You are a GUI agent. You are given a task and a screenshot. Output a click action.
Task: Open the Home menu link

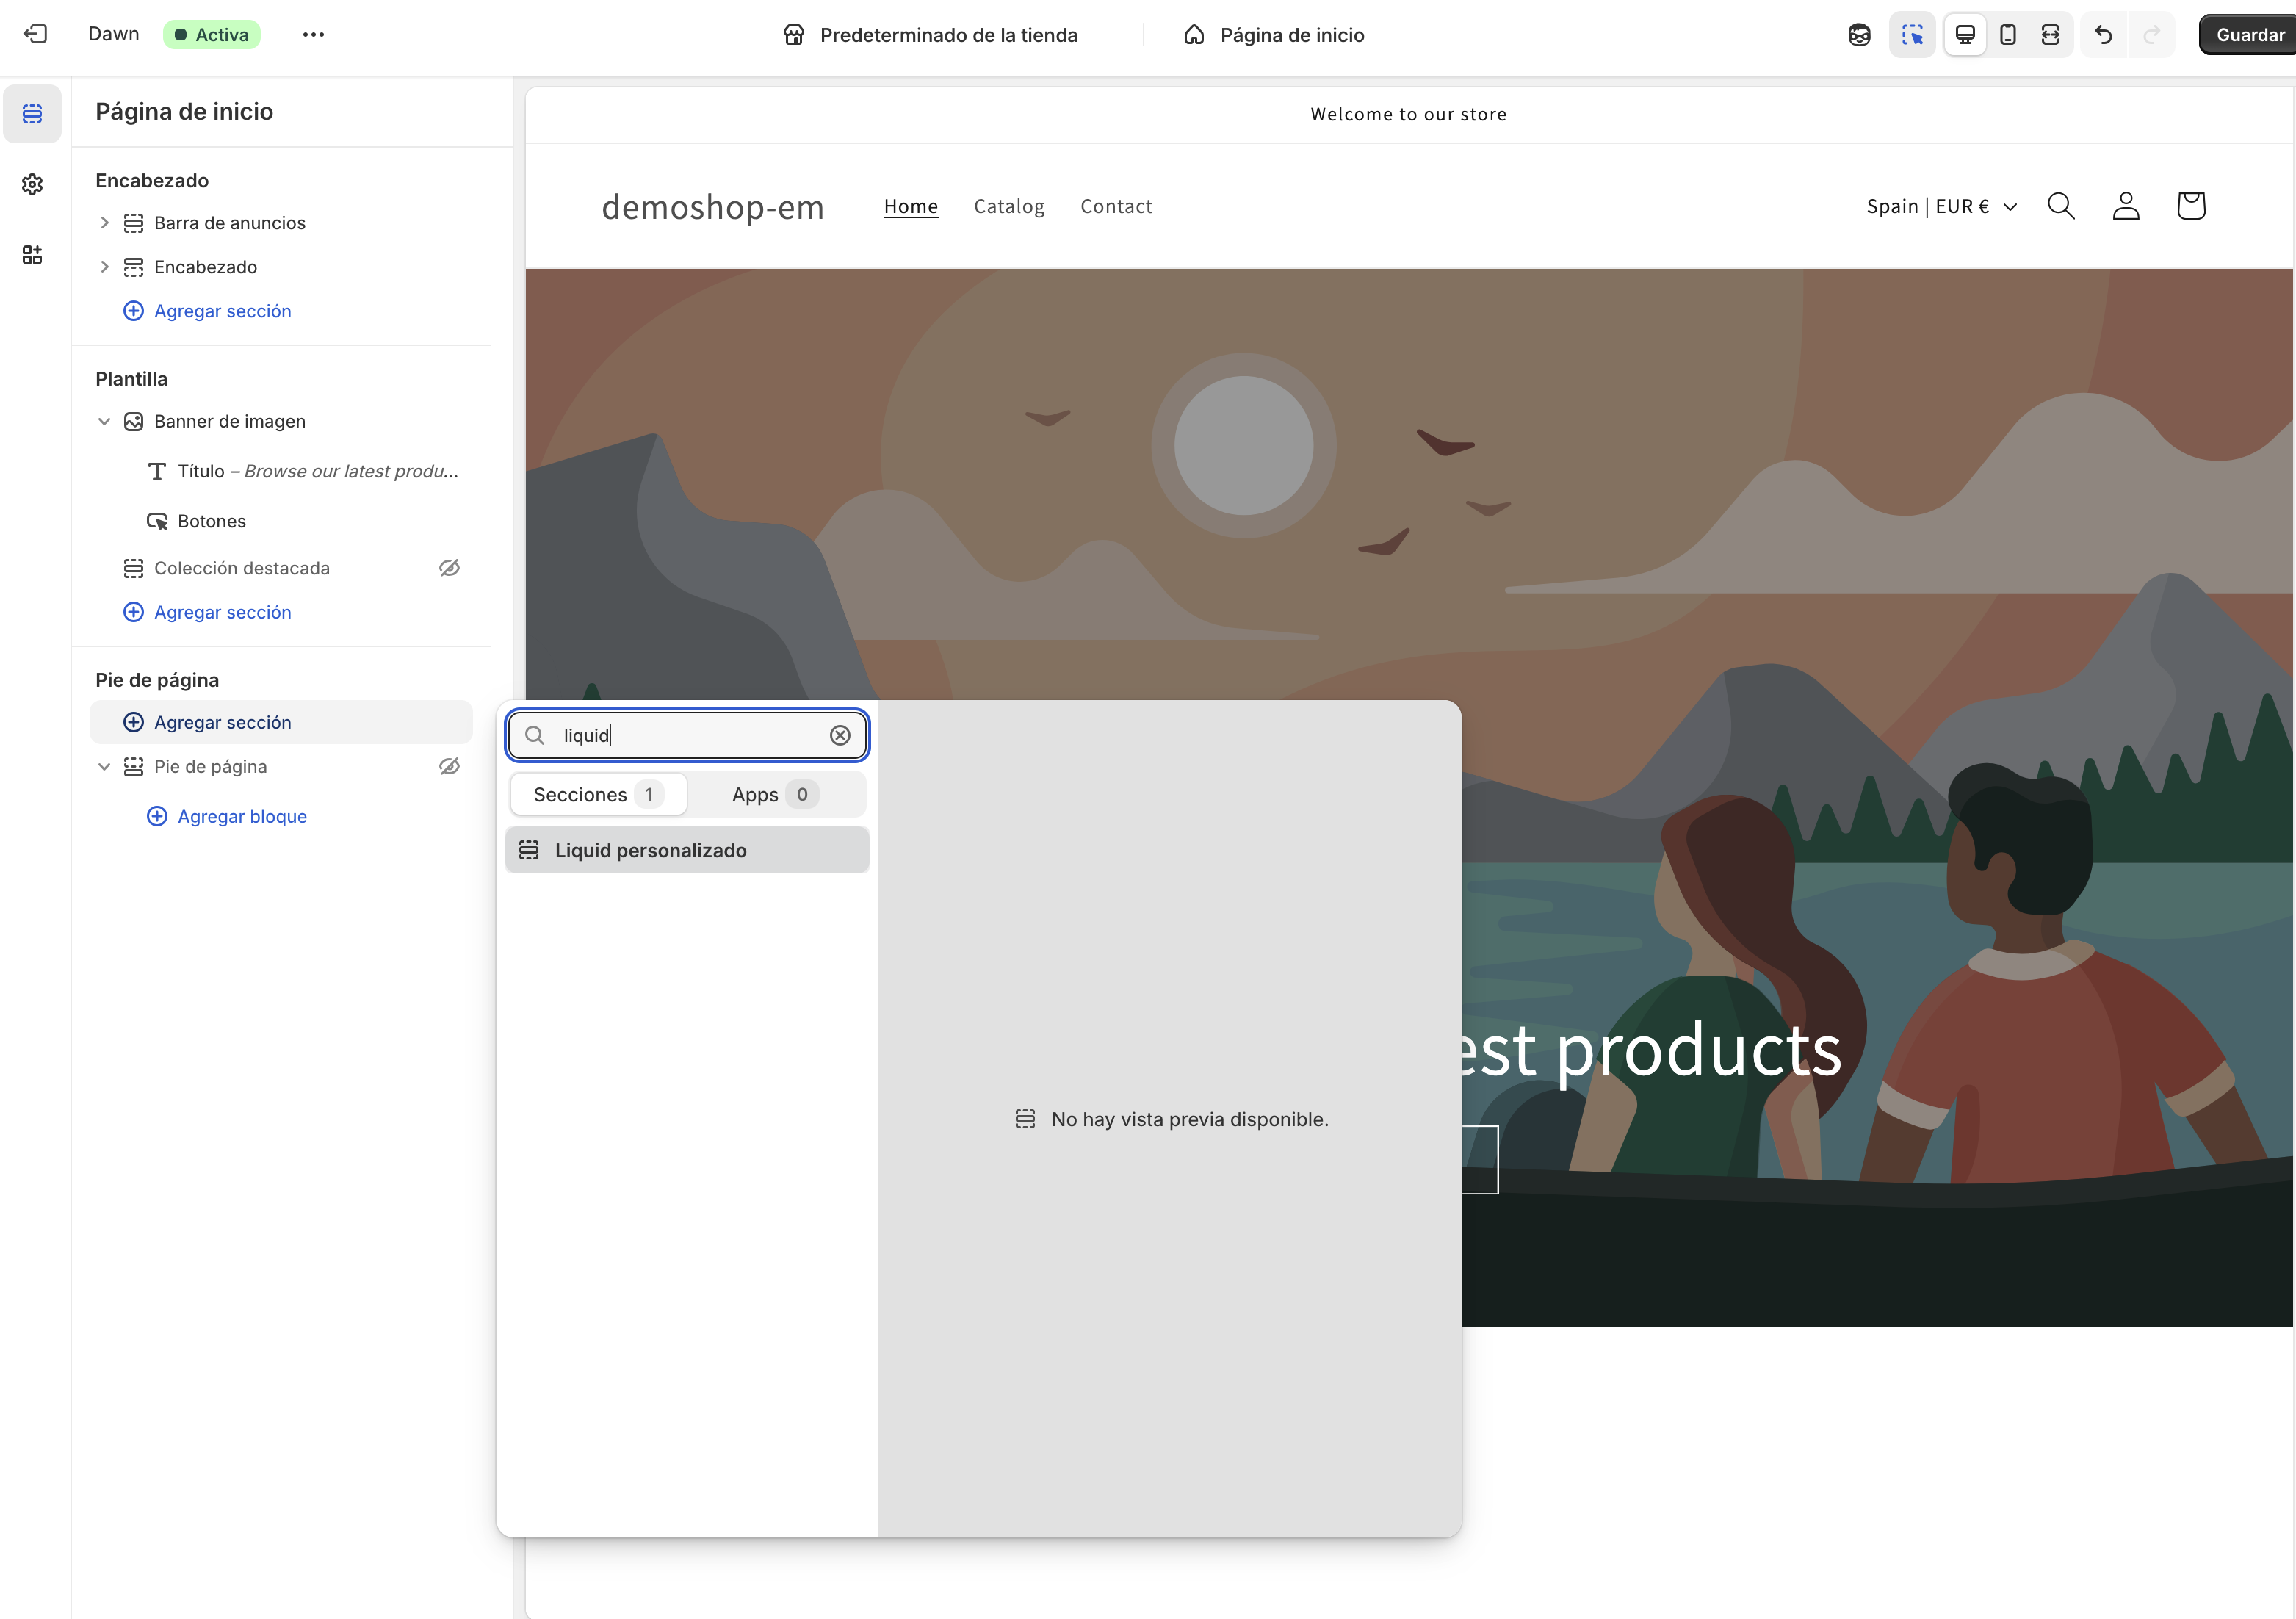911,206
